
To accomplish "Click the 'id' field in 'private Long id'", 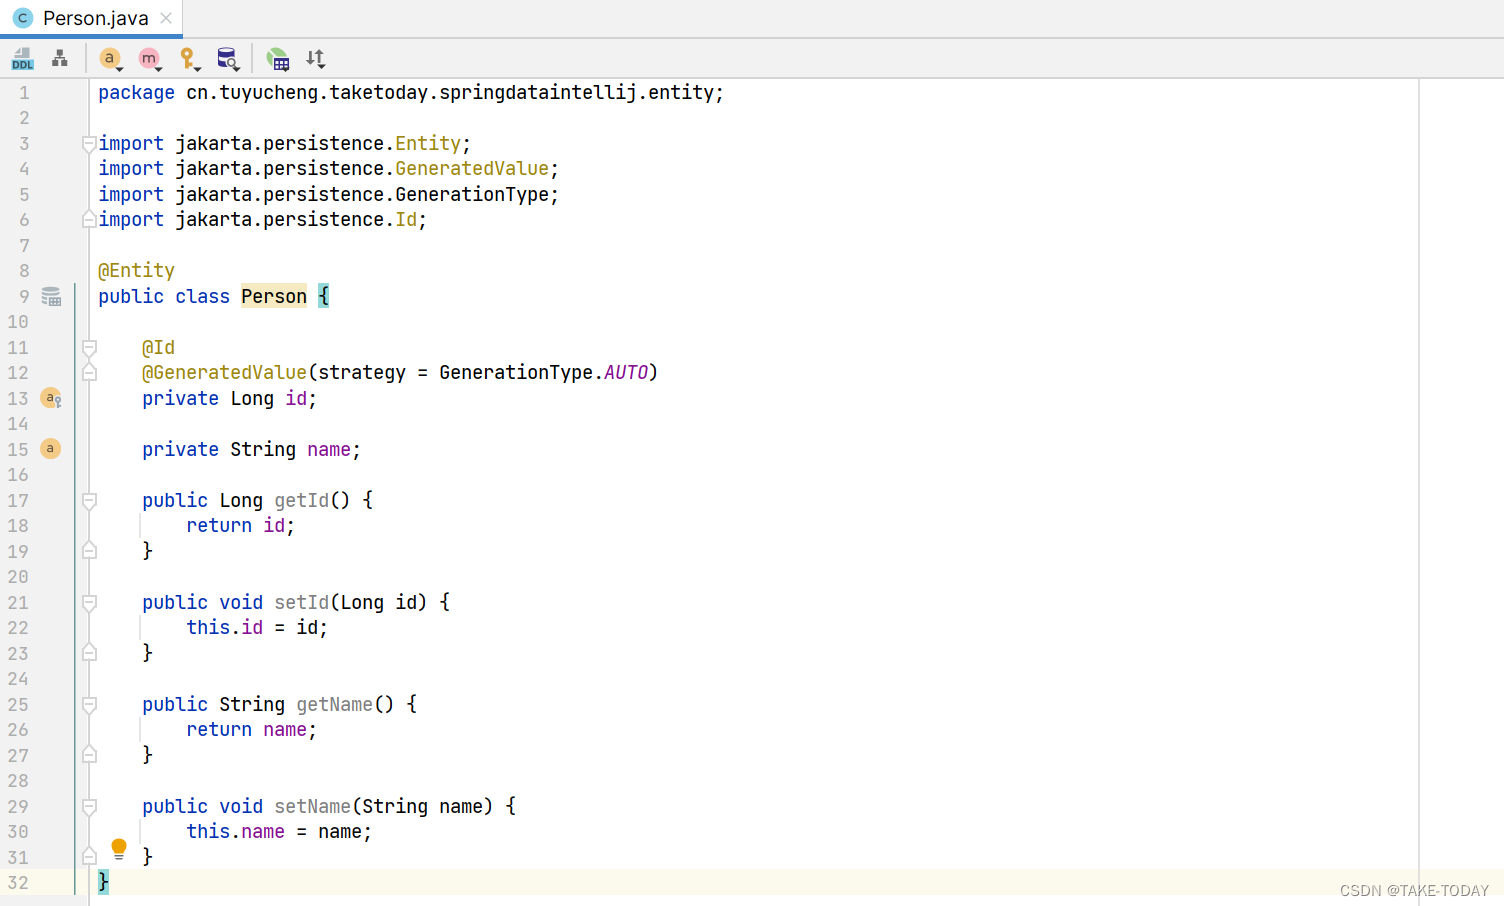I will click(297, 398).
